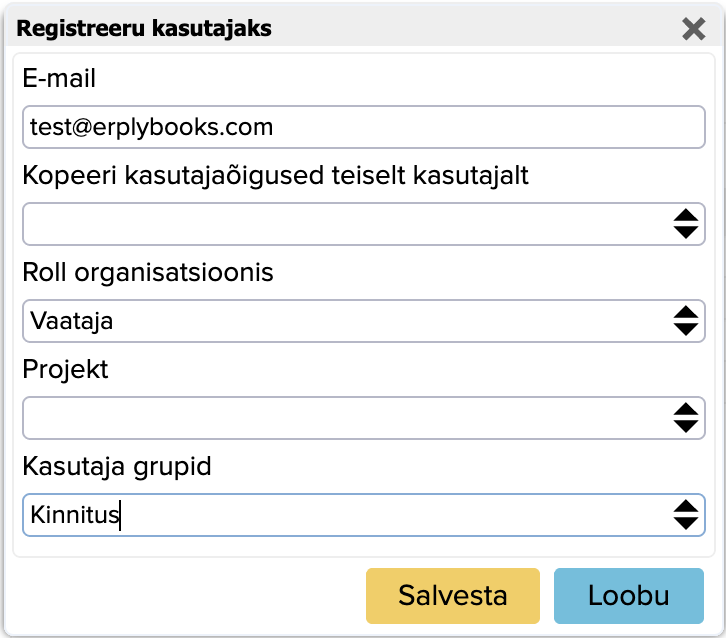The image size is (726, 638).
Task: Cancel registration with the Loobu button
Action: [629, 596]
